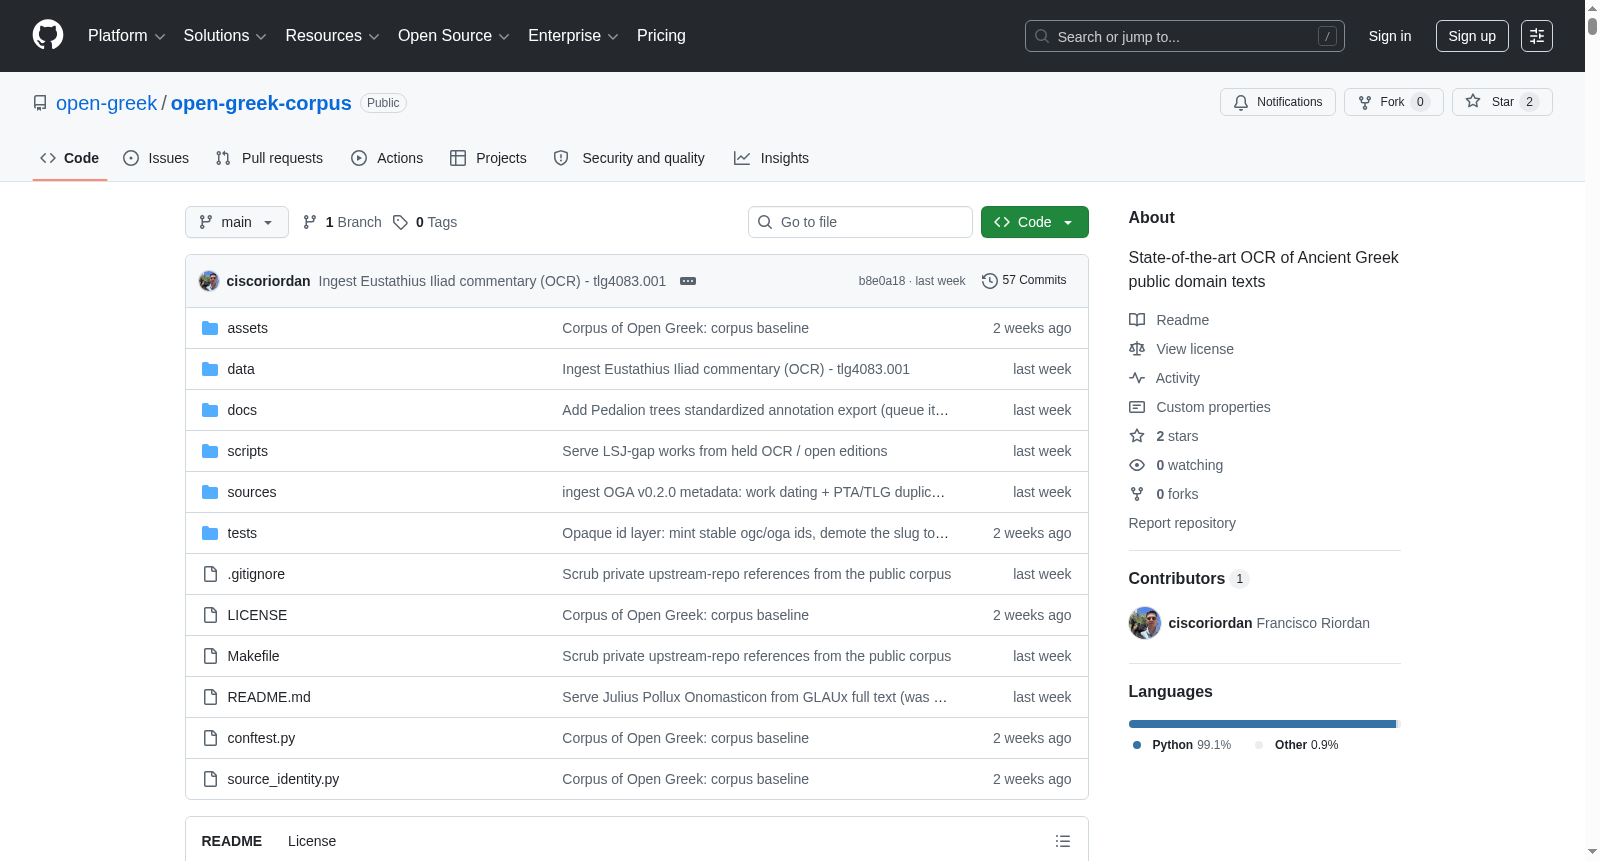Open the Makefile file
This screenshot has height=861, width=1600.
[253, 656]
